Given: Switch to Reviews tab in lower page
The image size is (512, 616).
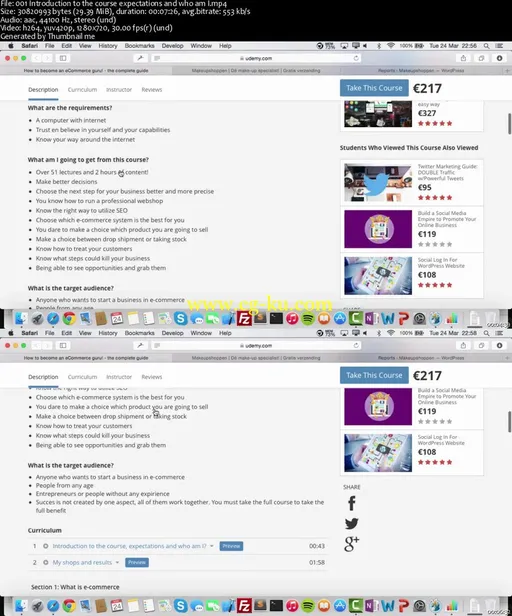Looking at the screenshot, I should 152,377.
